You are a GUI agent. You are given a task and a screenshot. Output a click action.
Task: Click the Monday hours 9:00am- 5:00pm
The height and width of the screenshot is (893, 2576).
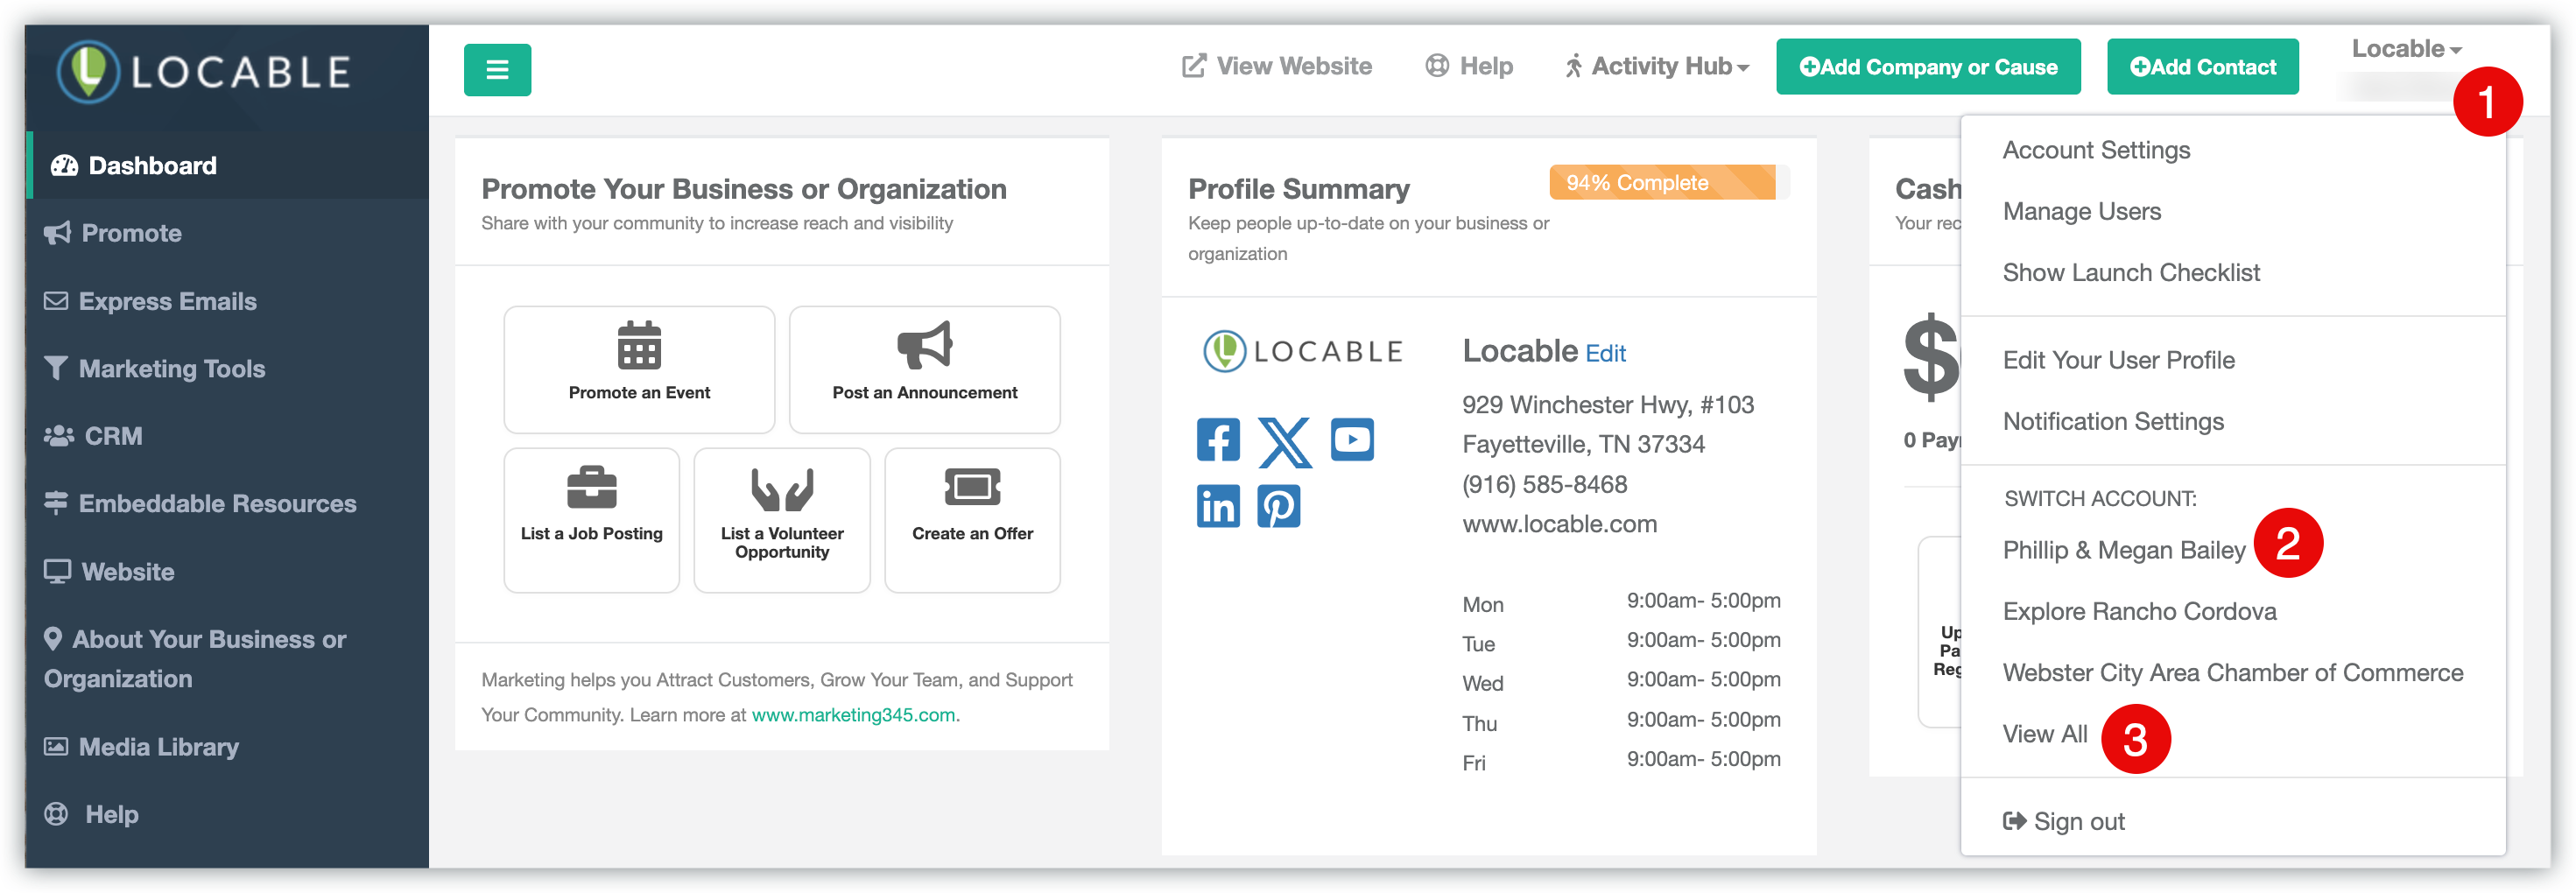tap(1703, 600)
